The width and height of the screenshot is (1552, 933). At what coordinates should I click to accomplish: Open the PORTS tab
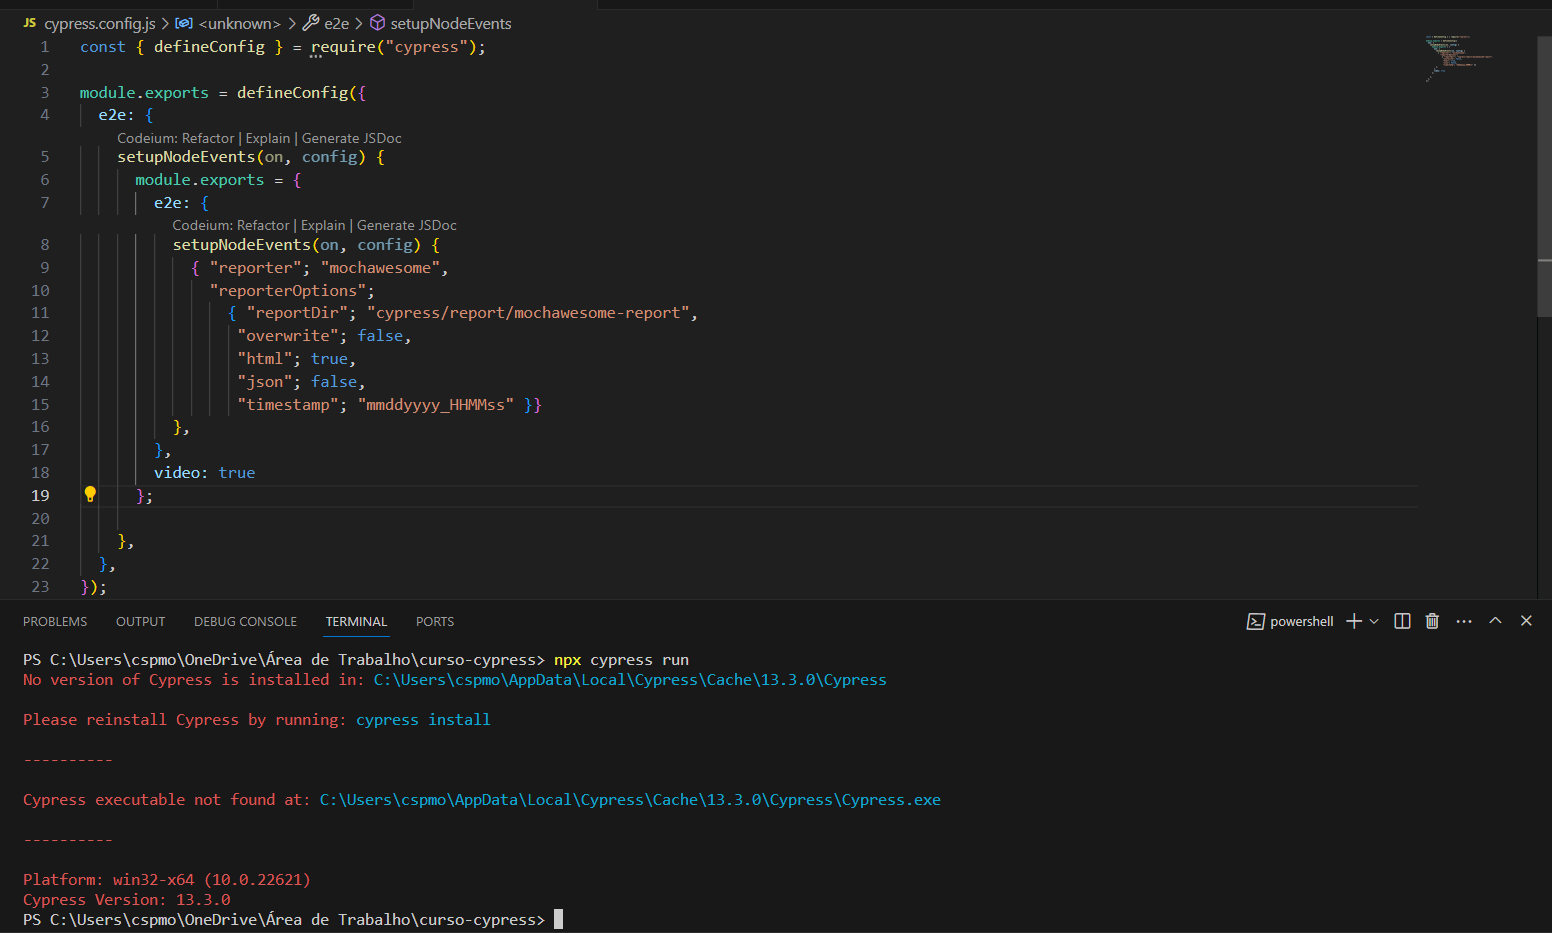(435, 621)
